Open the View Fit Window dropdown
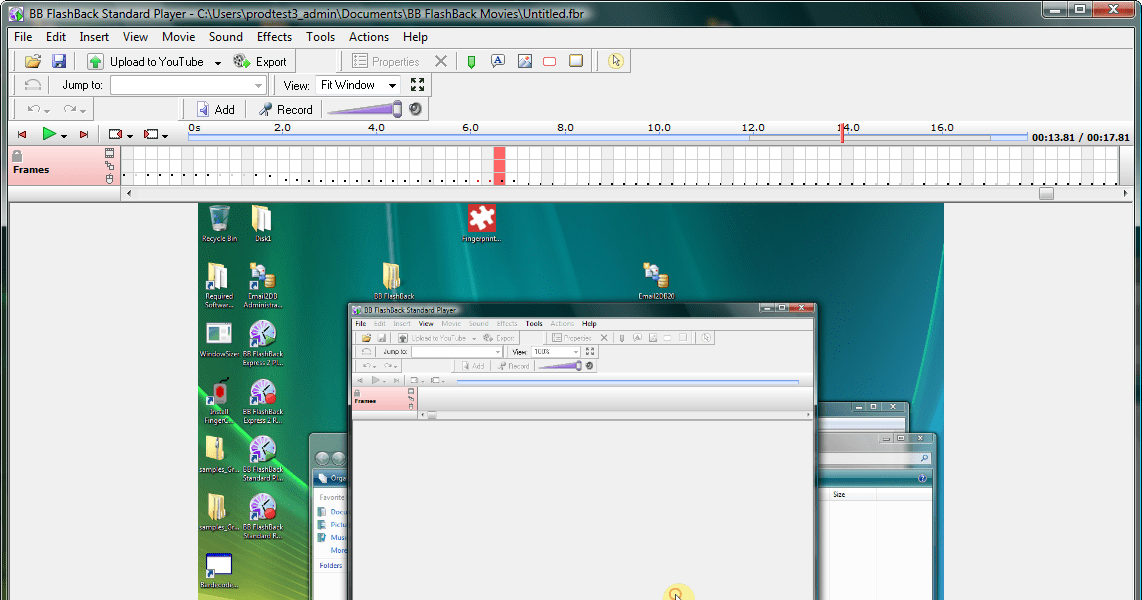1142x600 pixels. click(392, 86)
